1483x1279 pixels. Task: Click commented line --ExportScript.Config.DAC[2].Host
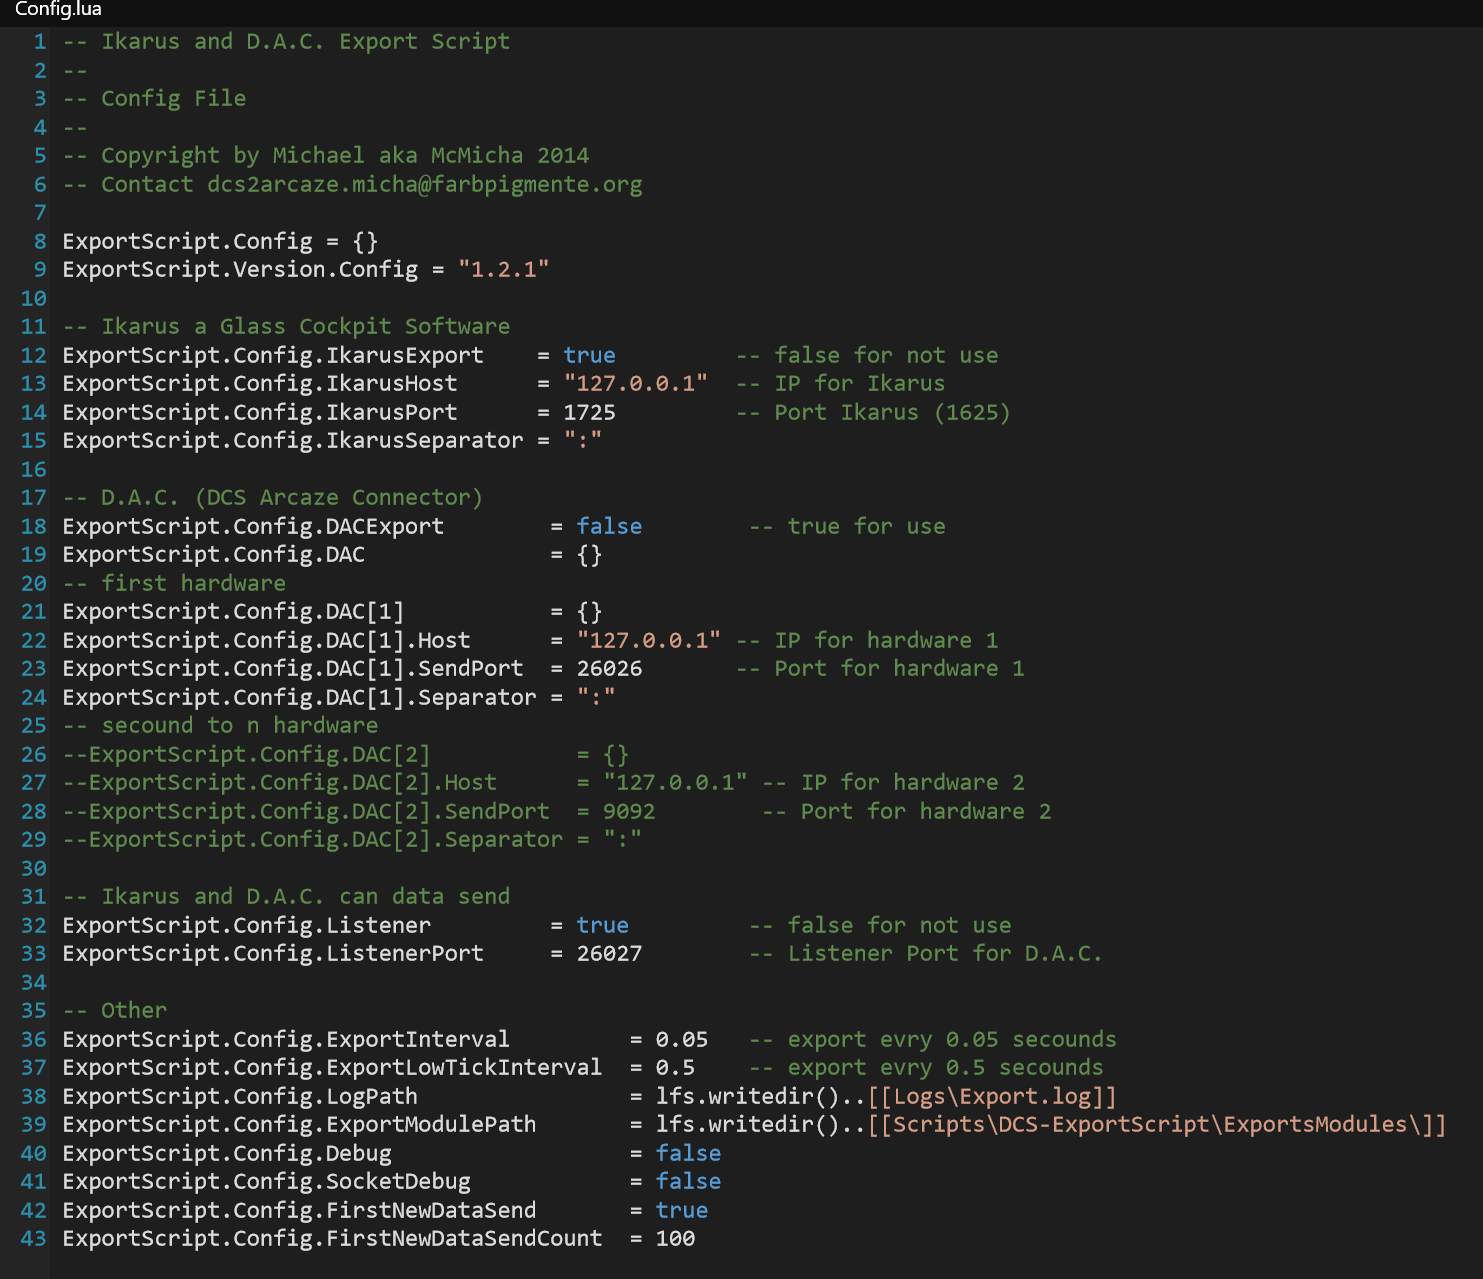pos(280,783)
